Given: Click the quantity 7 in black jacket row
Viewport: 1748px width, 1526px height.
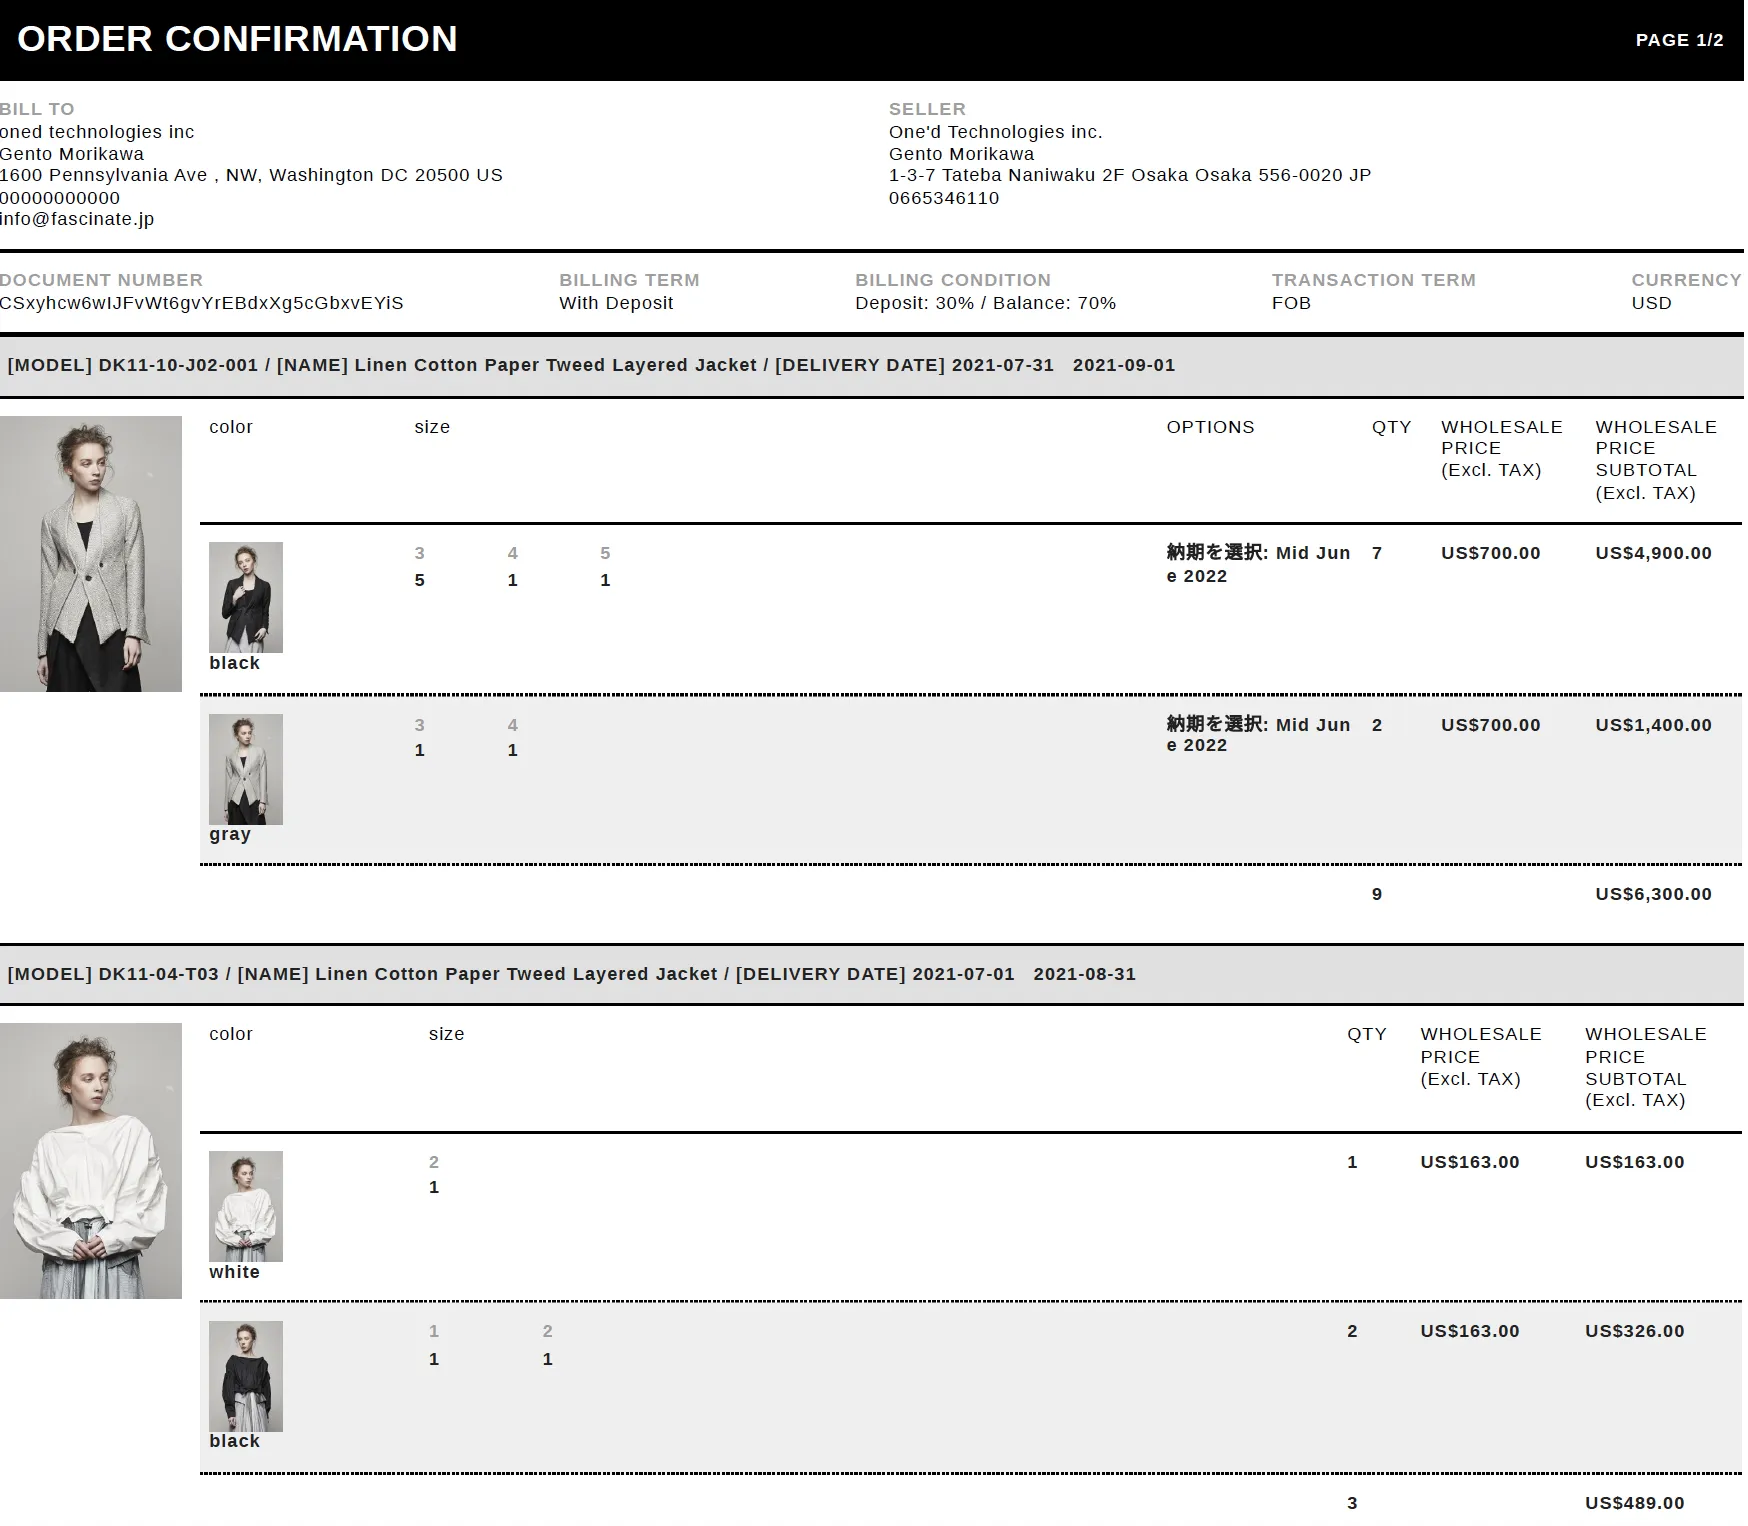Looking at the screenshot, I should click(x=1377, y=553).
